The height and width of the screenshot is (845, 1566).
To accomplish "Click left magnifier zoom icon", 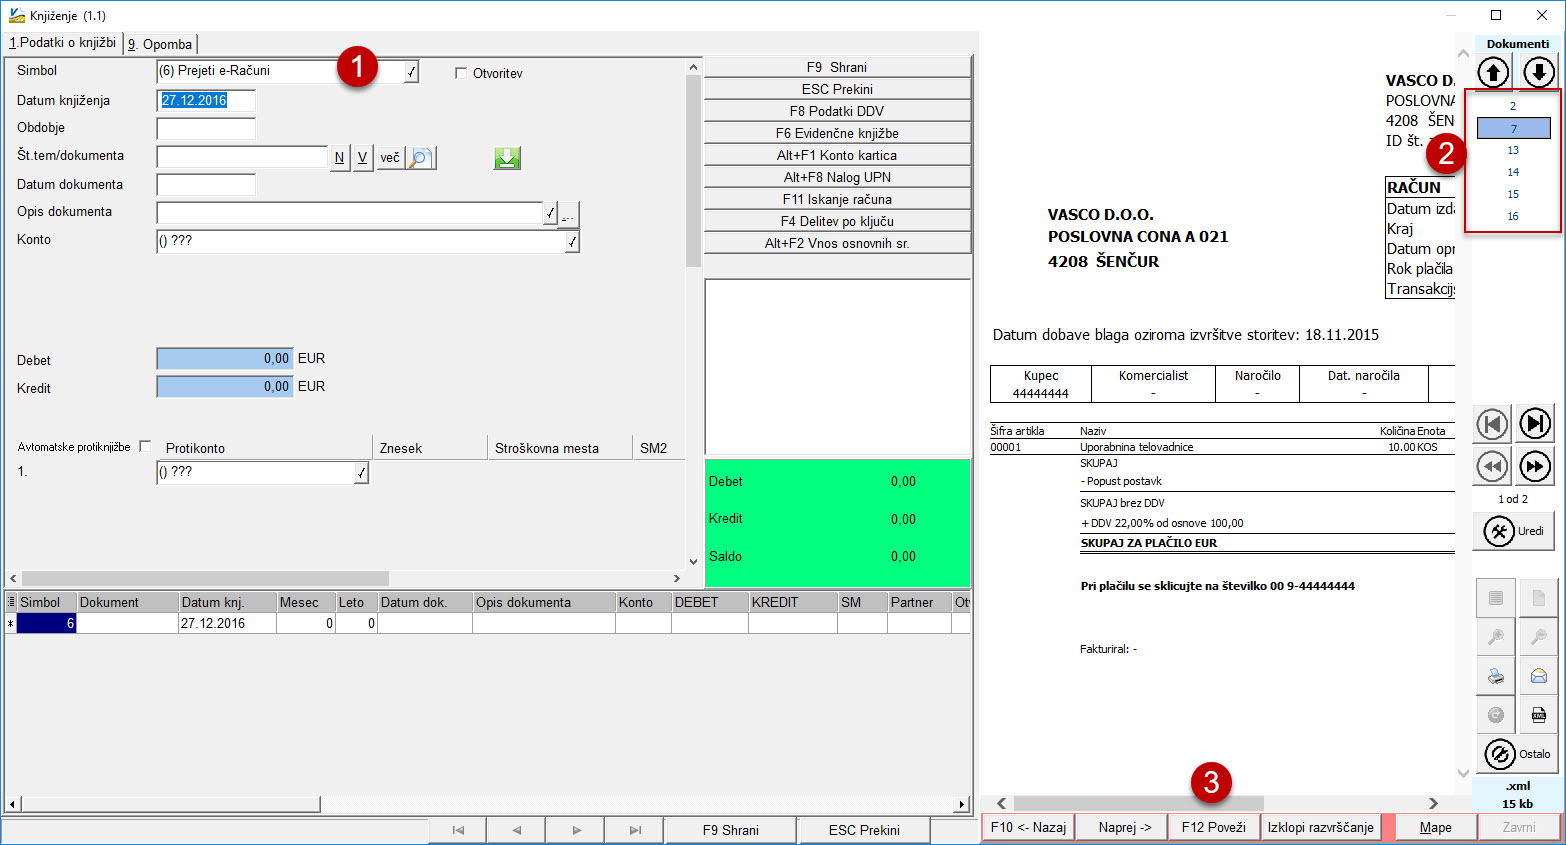I will click(x=1496, y=637).
